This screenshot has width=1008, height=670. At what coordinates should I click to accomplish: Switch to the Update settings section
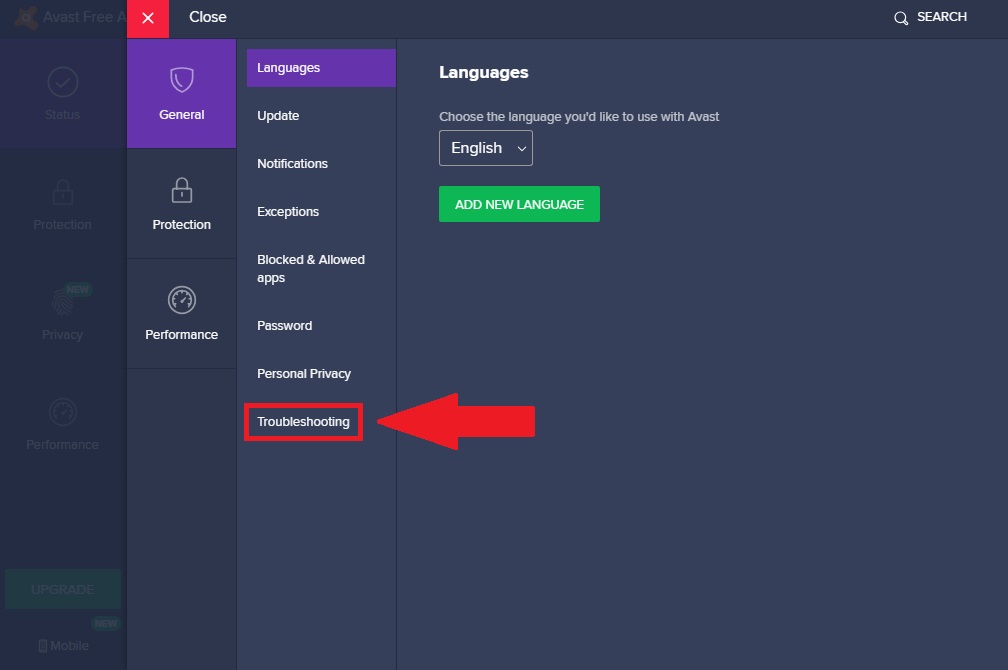[x=277, y=115]
